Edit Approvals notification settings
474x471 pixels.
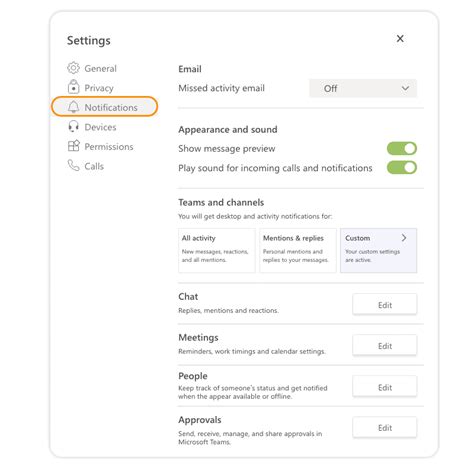tap(385, 427)
